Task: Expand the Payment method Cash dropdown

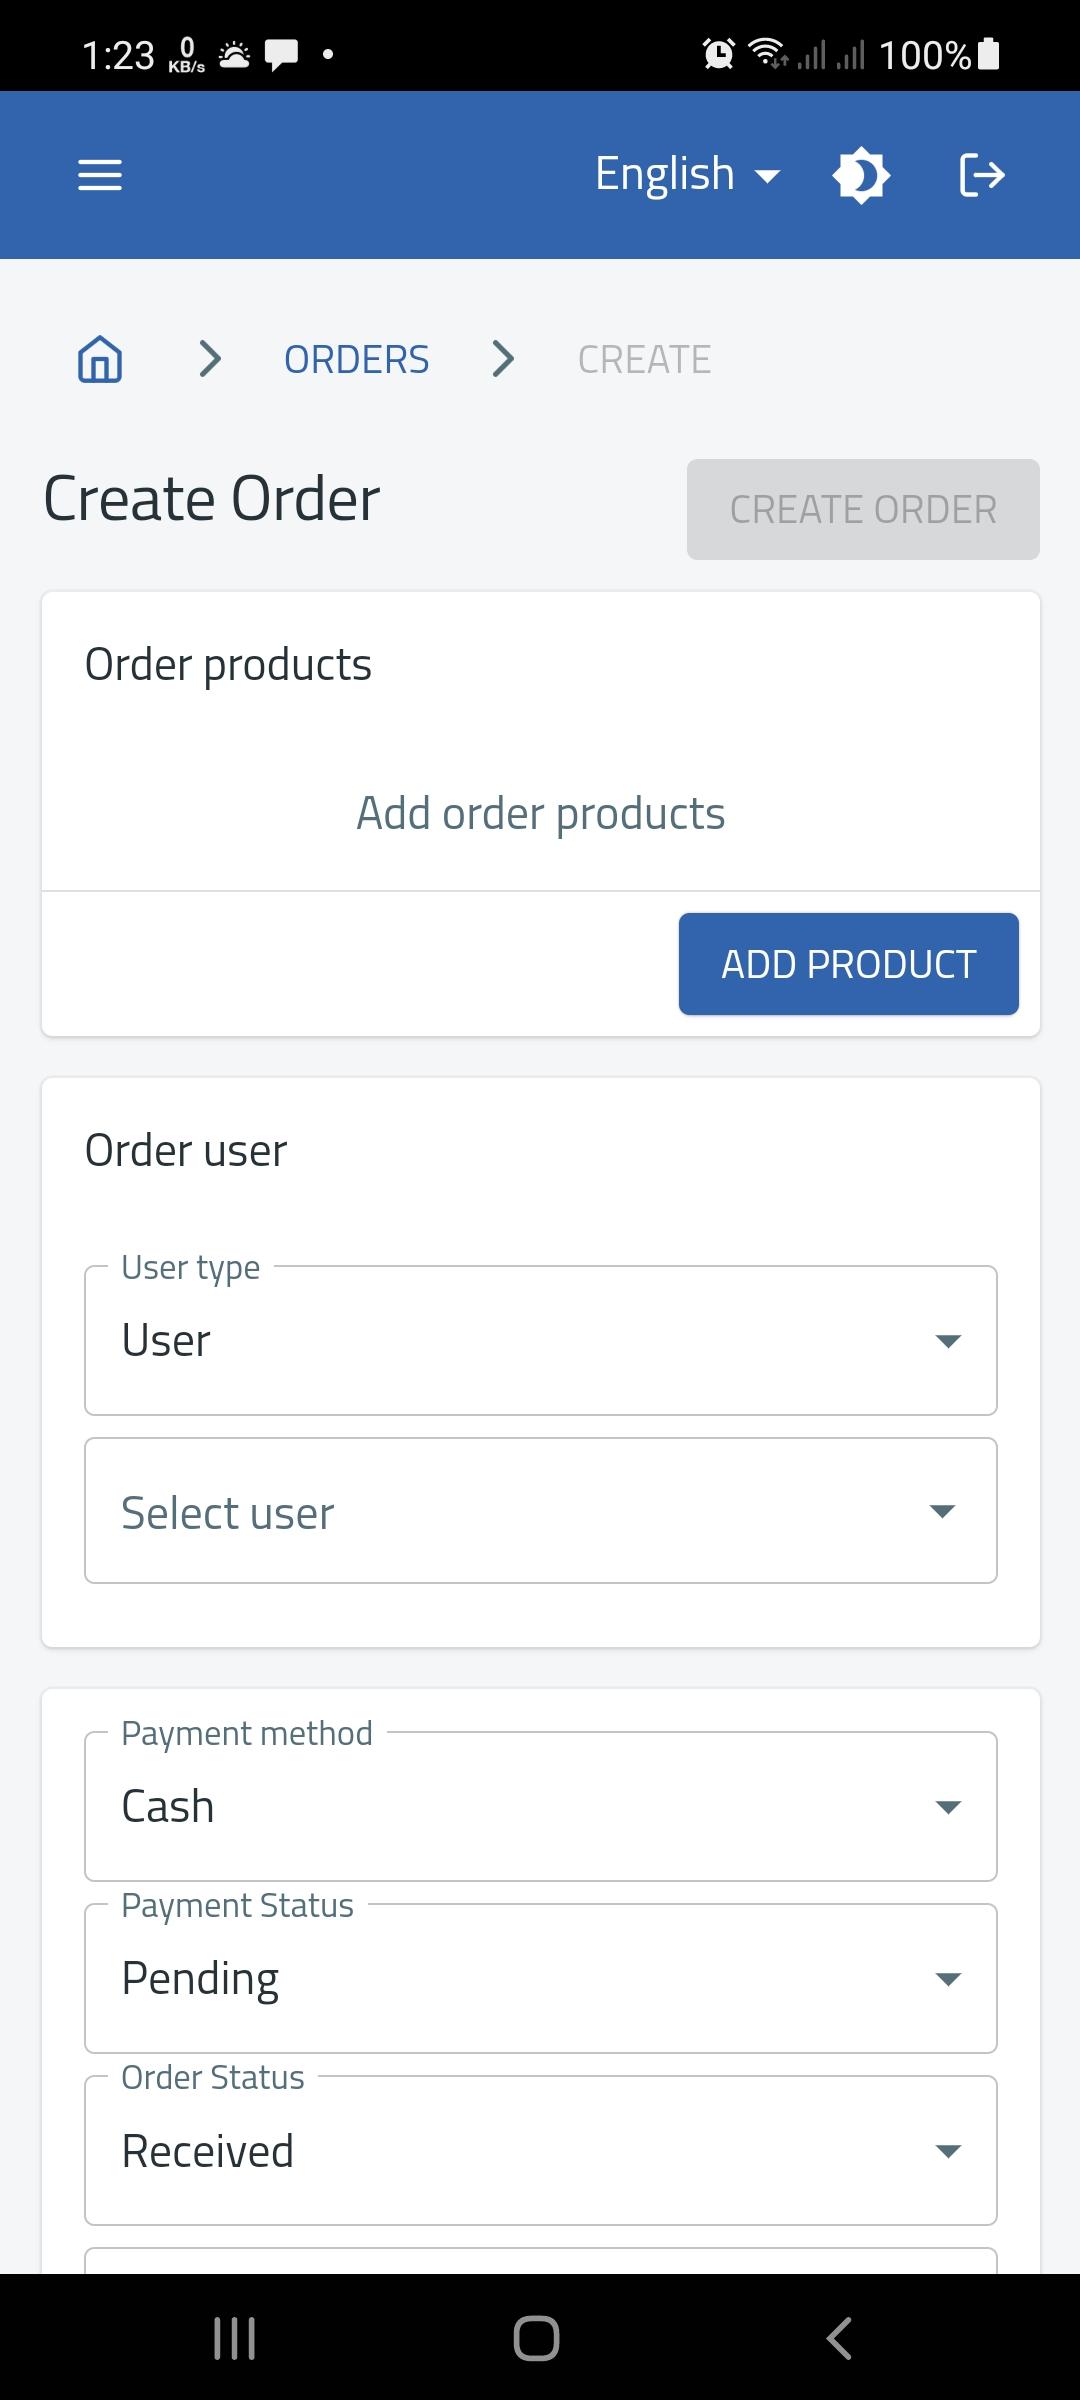Action: (541, 1806)
